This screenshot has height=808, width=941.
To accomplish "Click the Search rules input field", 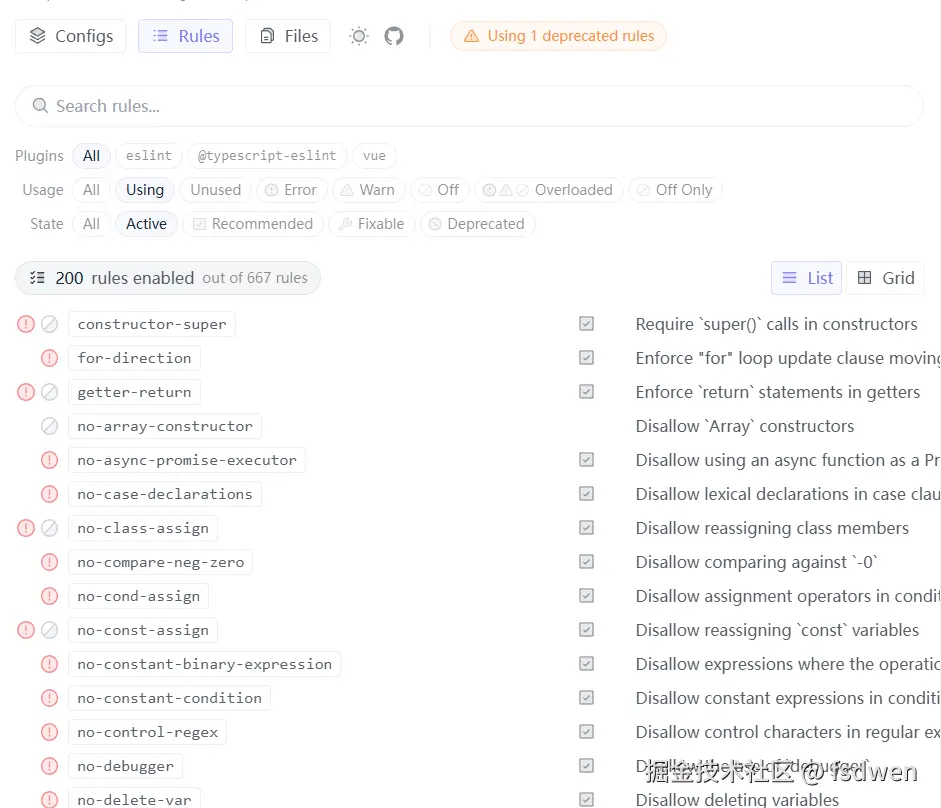I will tap(469, 106).
